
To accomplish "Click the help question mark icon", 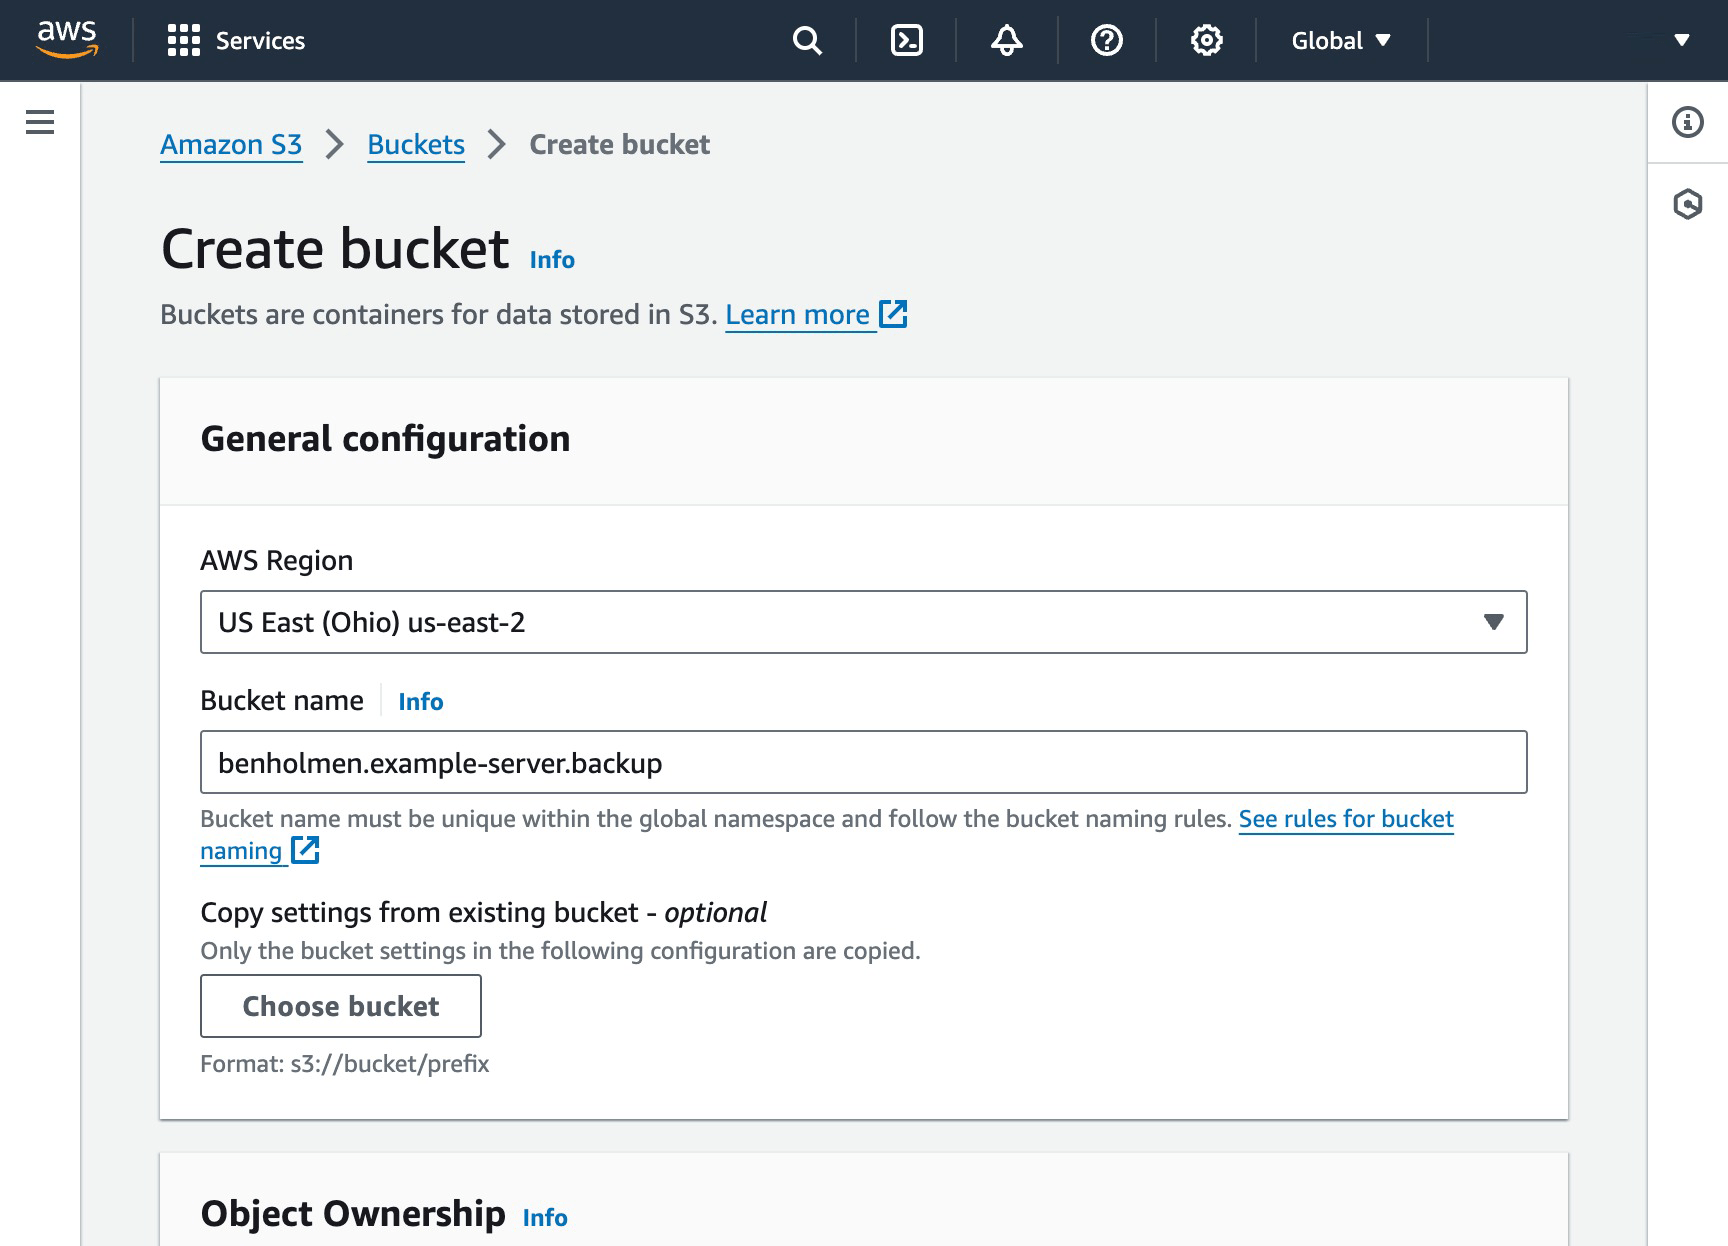I will tap(1105, 40).
